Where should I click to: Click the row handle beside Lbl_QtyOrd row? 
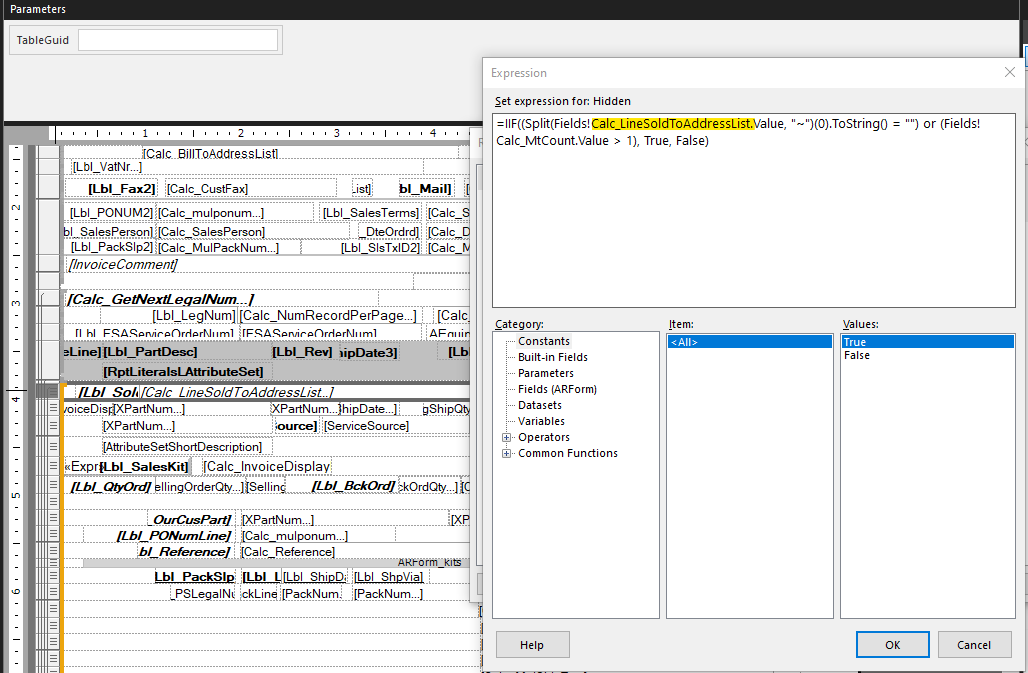(x=53, y=487)
